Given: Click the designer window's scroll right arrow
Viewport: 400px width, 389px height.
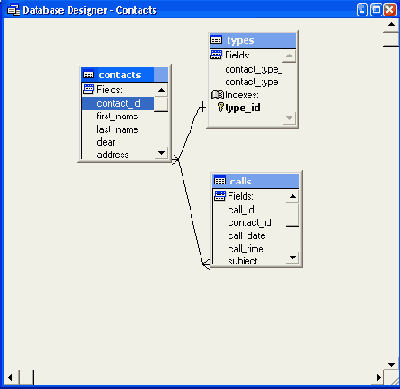Looking at the screenshot, I should (379, 377).
